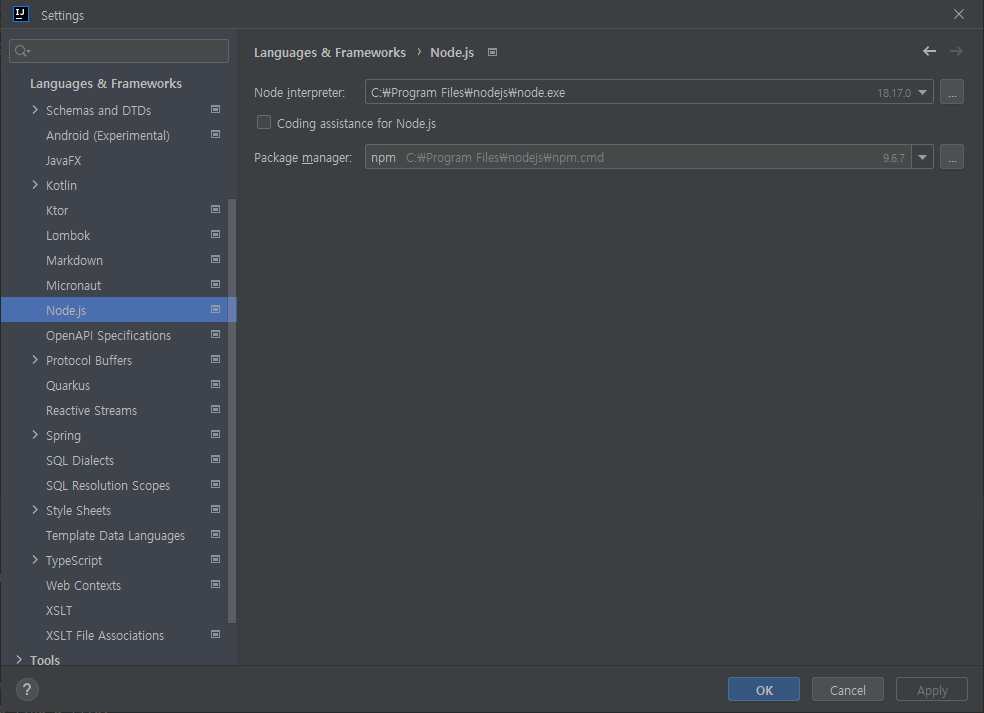Browse for Node interpreter with ellipsis button
Image resolution: width=984 pixels, height=713 pixels.
(952, 92)
